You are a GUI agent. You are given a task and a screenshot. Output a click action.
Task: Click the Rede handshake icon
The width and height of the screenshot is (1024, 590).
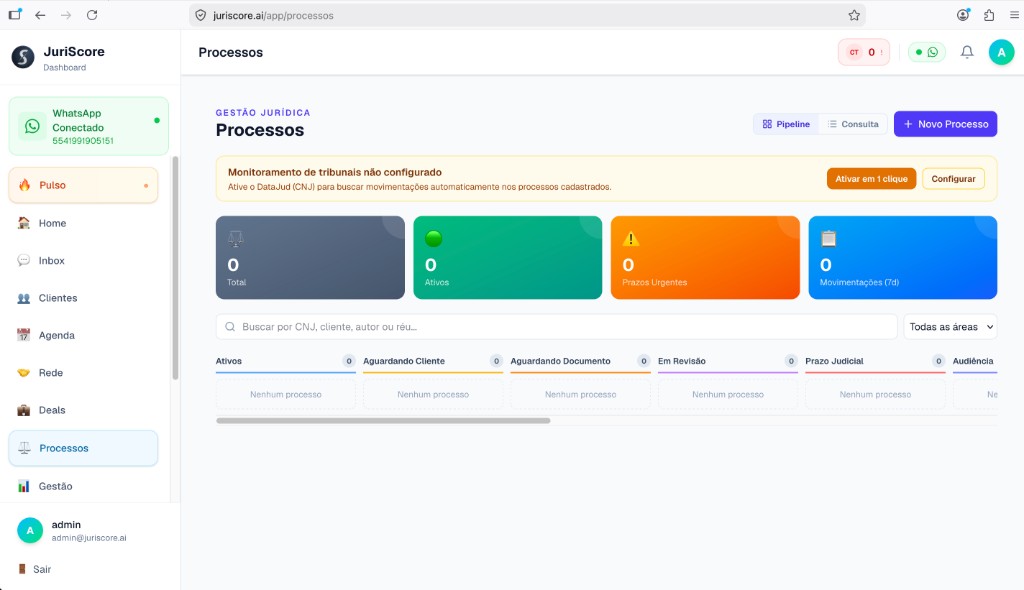click(24, 372)
